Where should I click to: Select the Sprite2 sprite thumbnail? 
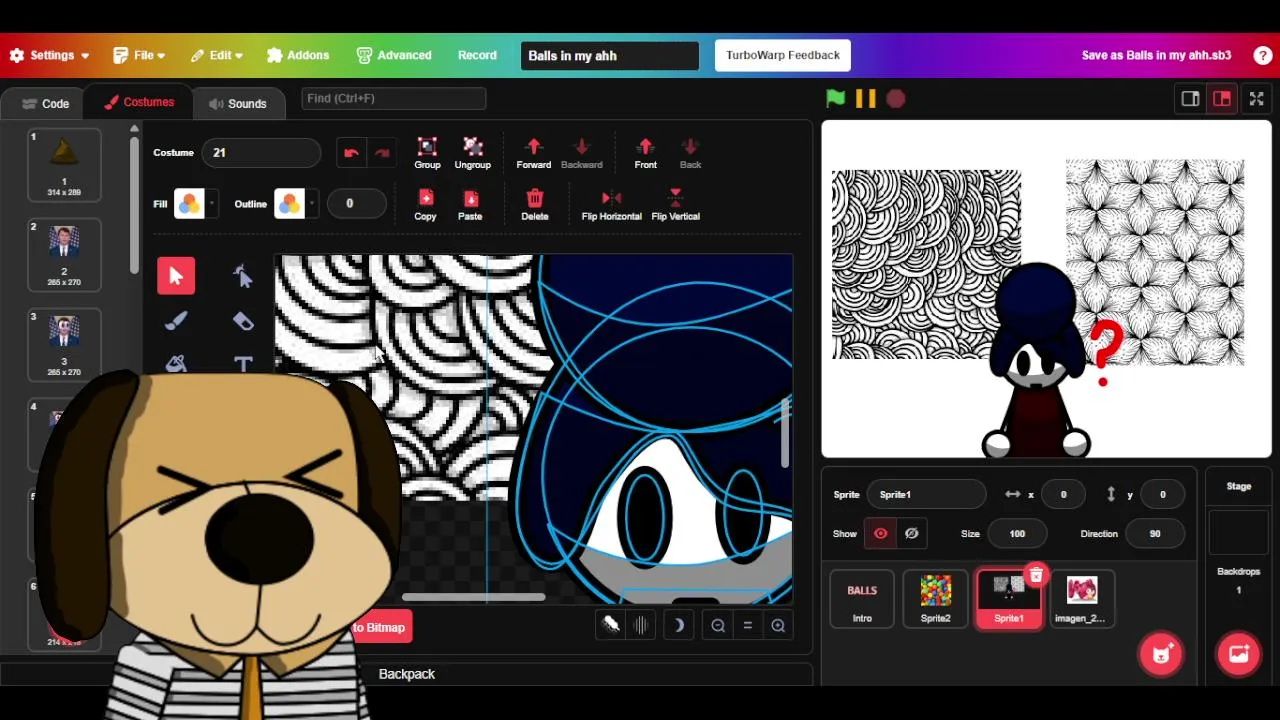click(x=935, y=598)
